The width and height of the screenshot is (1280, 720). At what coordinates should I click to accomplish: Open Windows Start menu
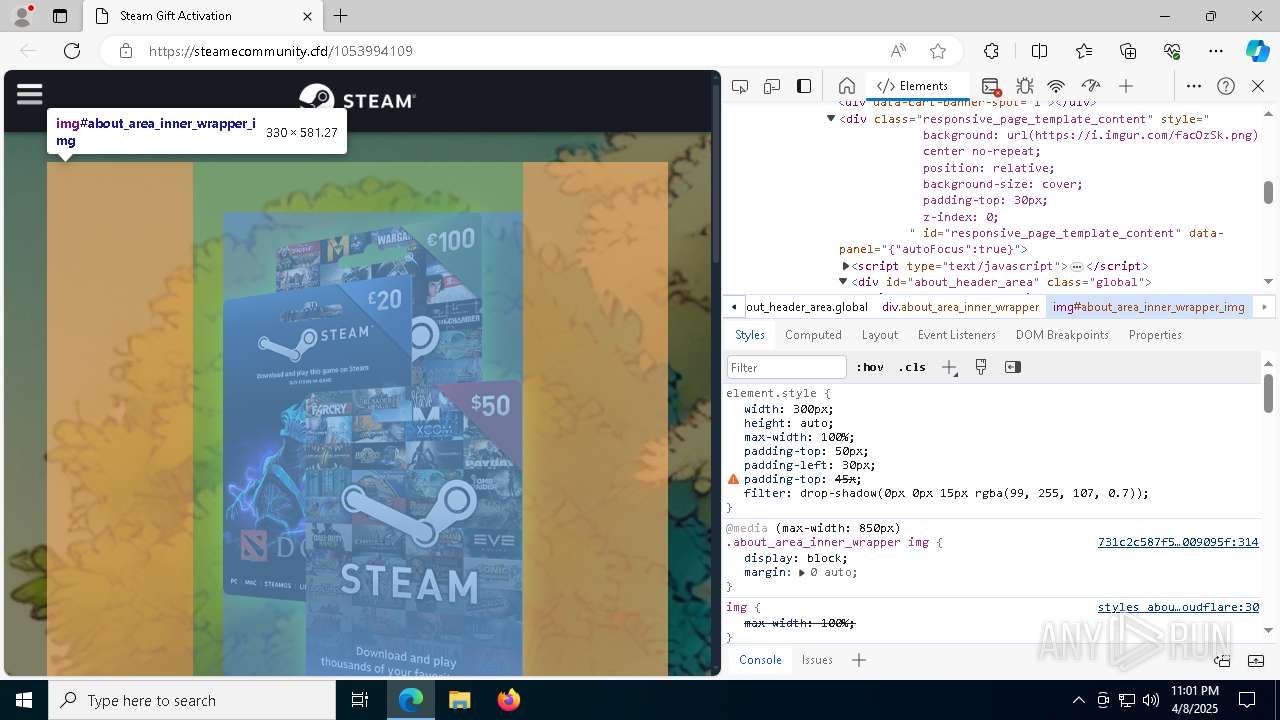click(24, 700)
